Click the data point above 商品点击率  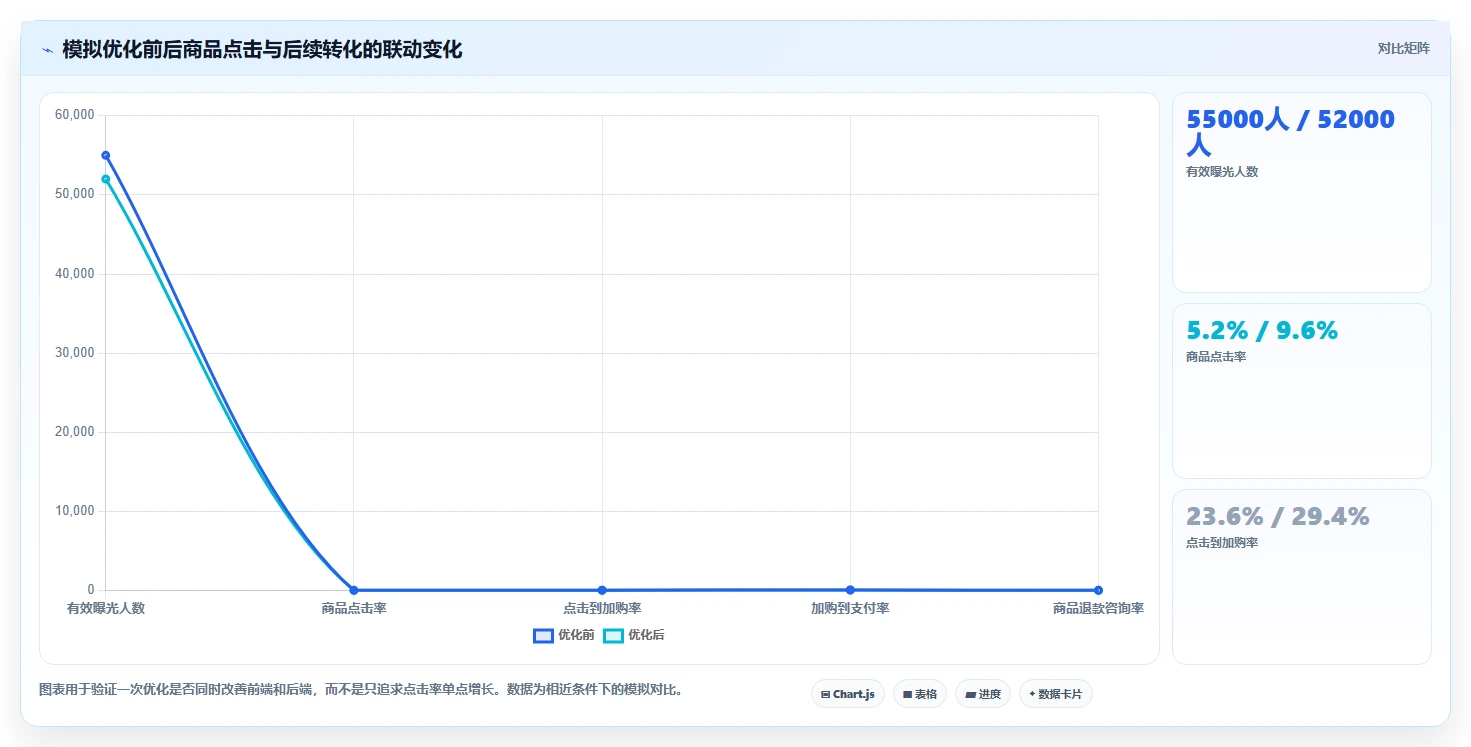(x=353, y=590)
